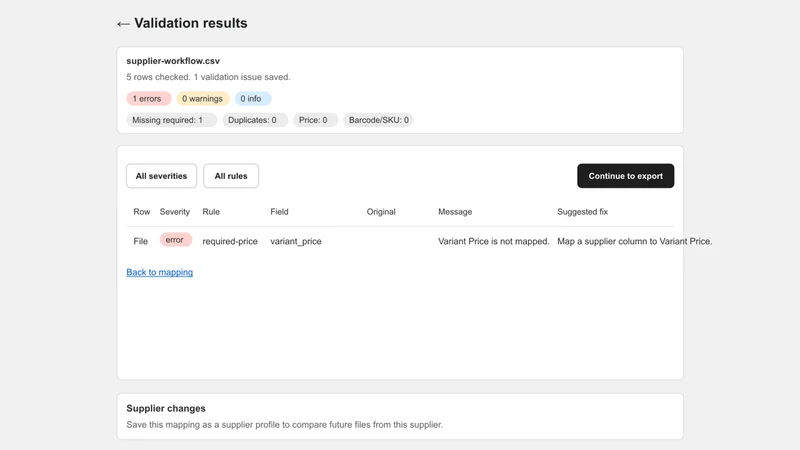Click the Message column header

[x=455, y=212]
